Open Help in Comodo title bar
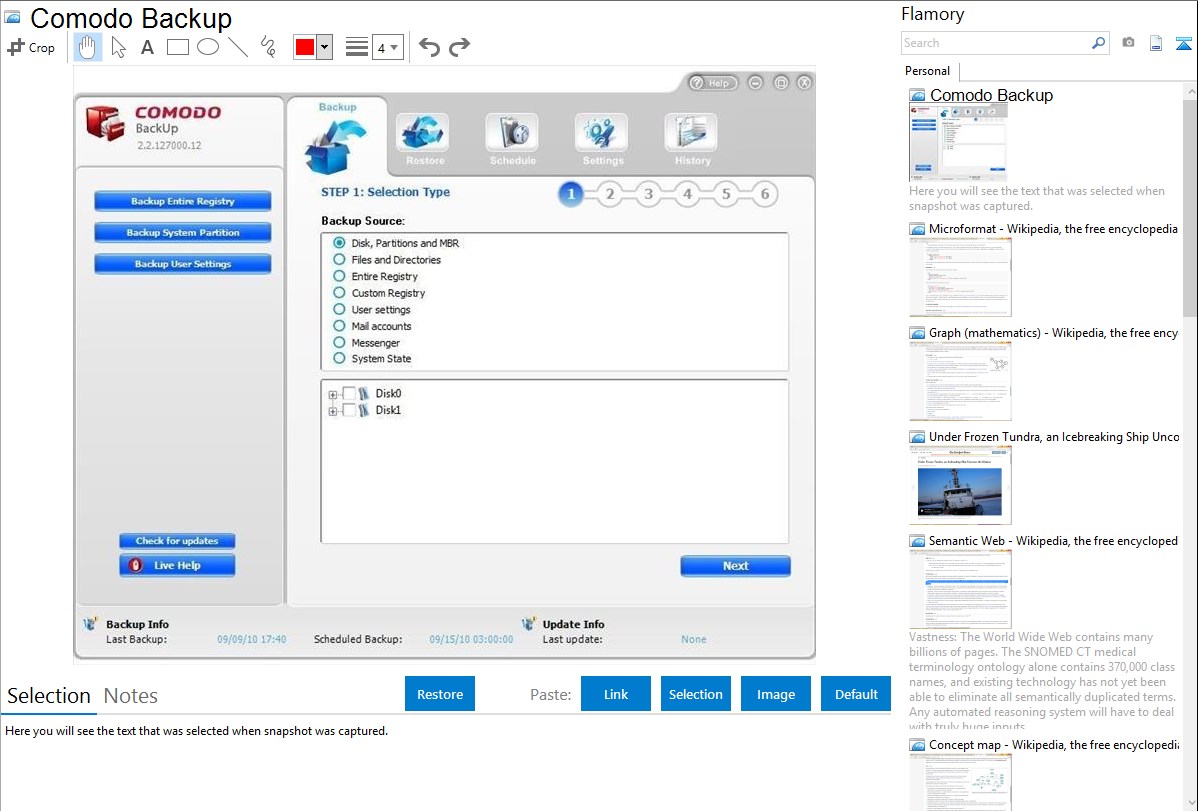Screen dimensions: 1198x811 [x=713, y=83]
